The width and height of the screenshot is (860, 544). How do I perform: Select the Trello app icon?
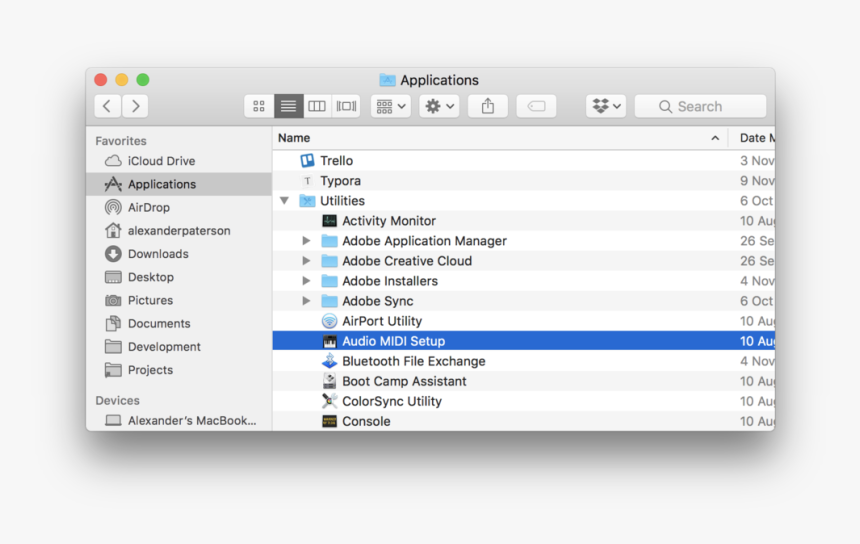point(307,161)
